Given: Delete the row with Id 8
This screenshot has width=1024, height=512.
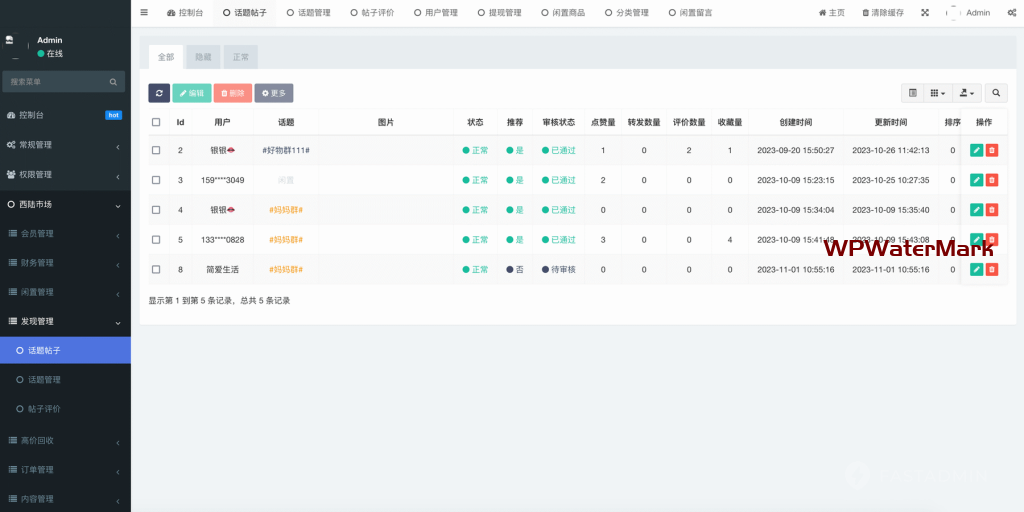Looking at the screenshot, I should coord(992,270).
